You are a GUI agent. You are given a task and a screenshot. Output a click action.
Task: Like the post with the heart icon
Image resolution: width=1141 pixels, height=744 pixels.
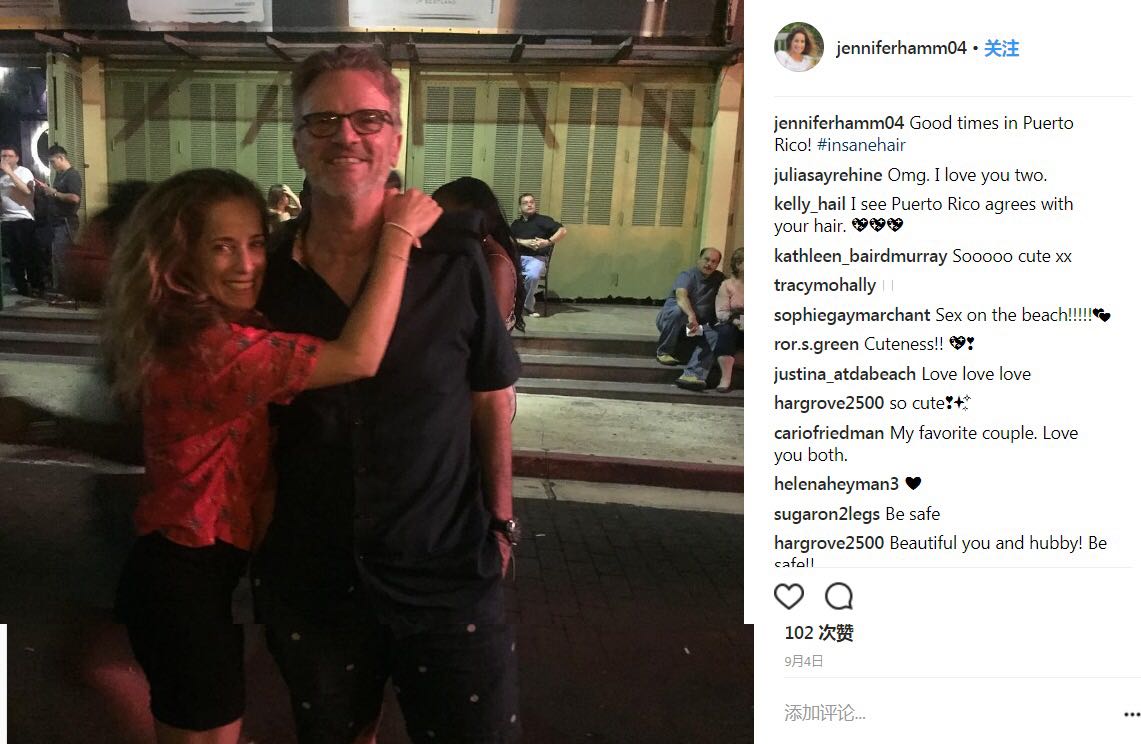click(789, 596)
